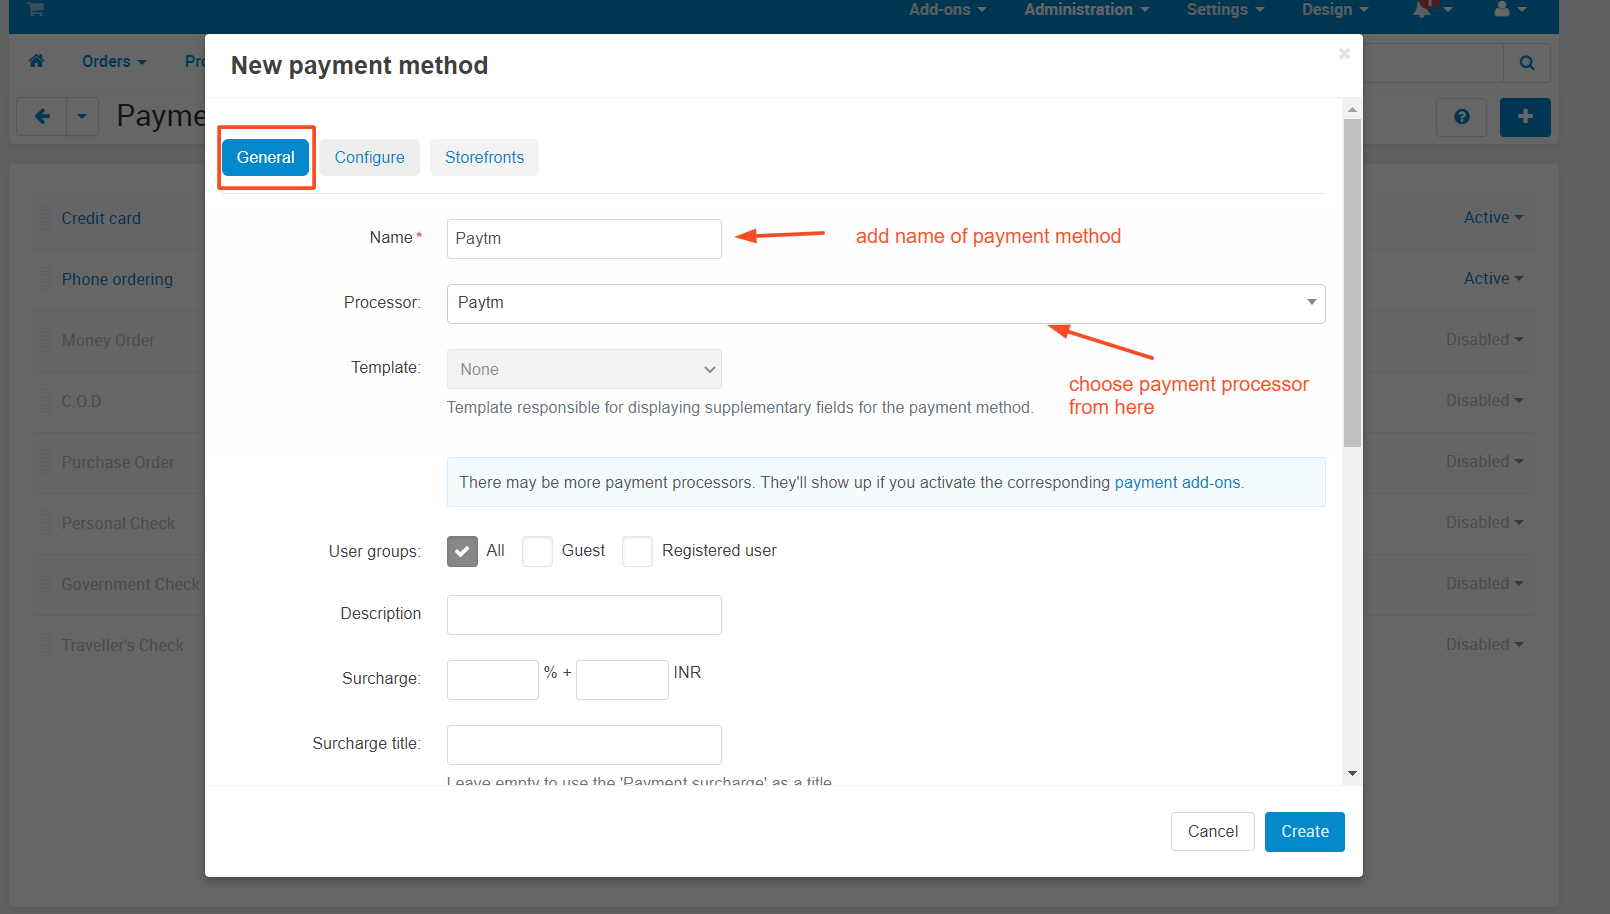Click the Surcharge percent field
Image resolution: width=1610 pixels, height=914 pixels.
pyautogui.click(x=493, y=680)
